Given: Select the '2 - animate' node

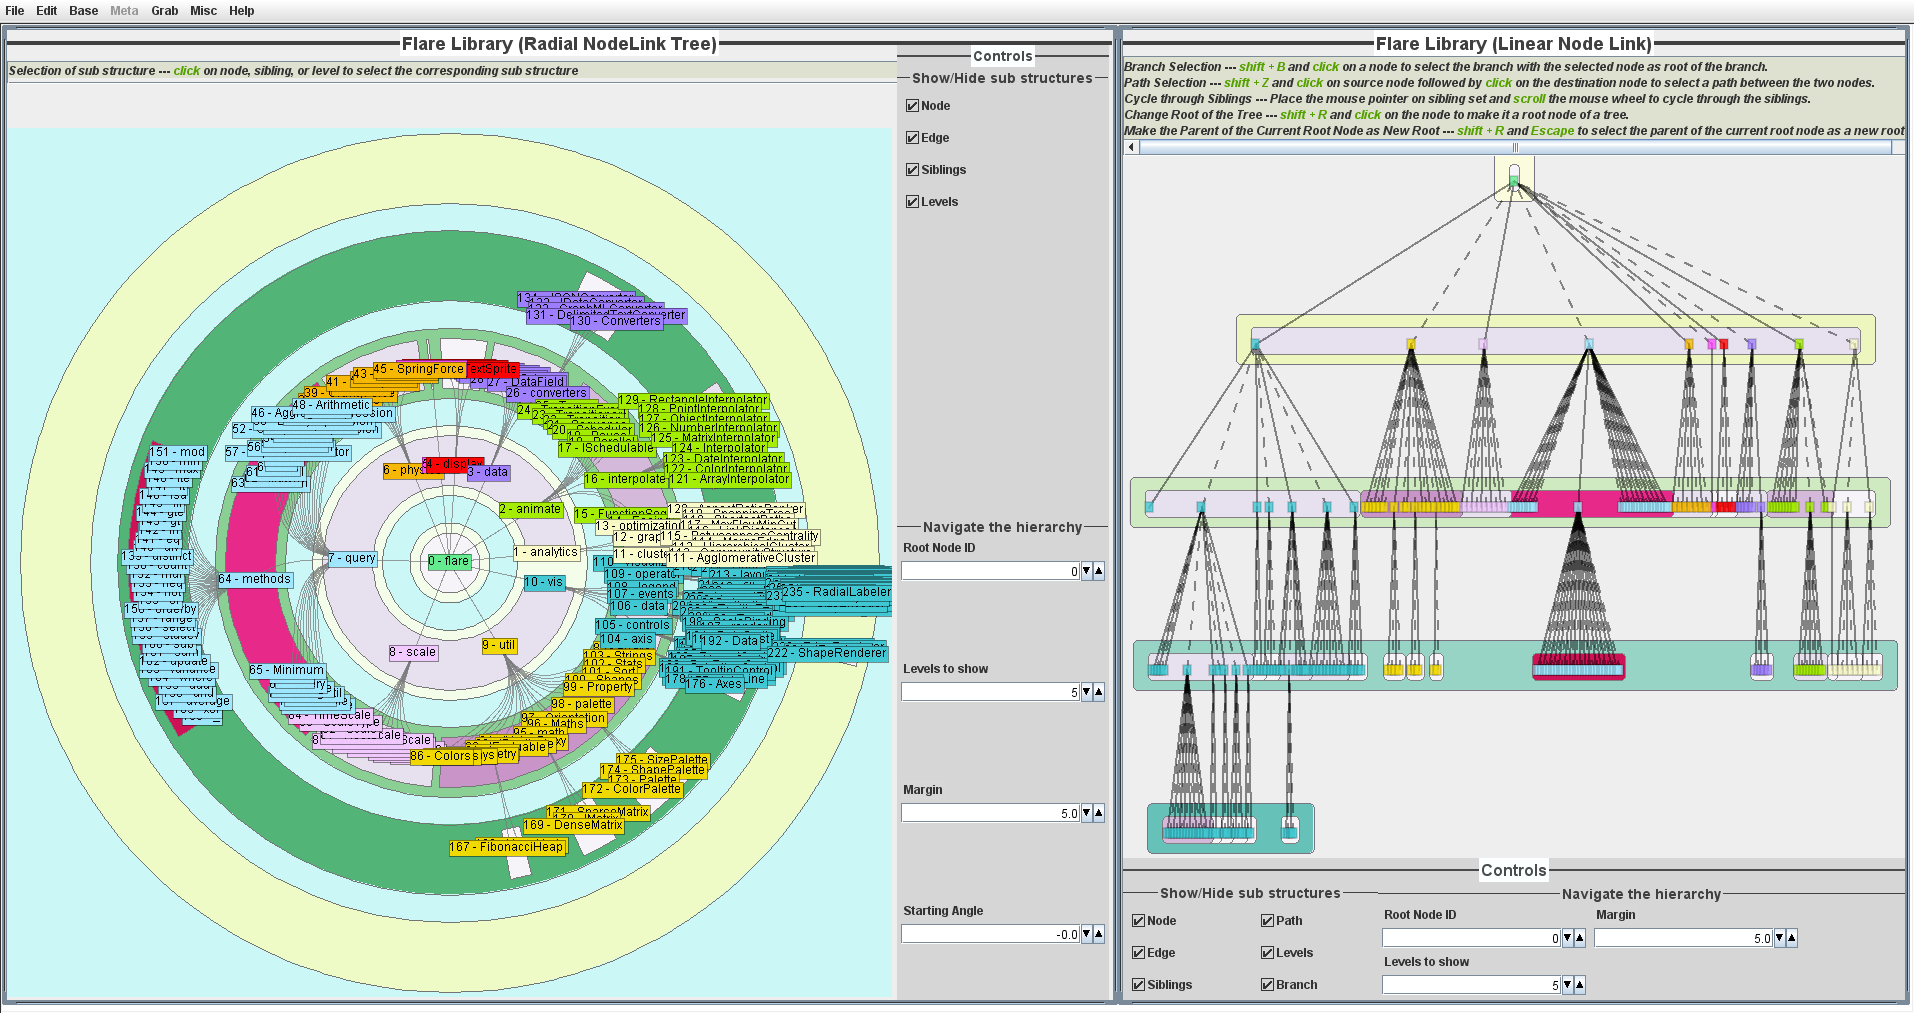Looking at the screenshot, I should point(531,509).
